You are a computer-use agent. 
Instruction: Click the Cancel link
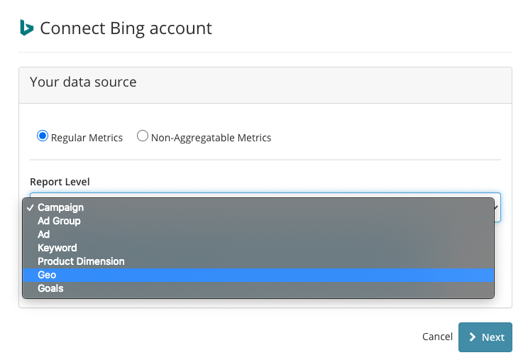click(437, 336)
